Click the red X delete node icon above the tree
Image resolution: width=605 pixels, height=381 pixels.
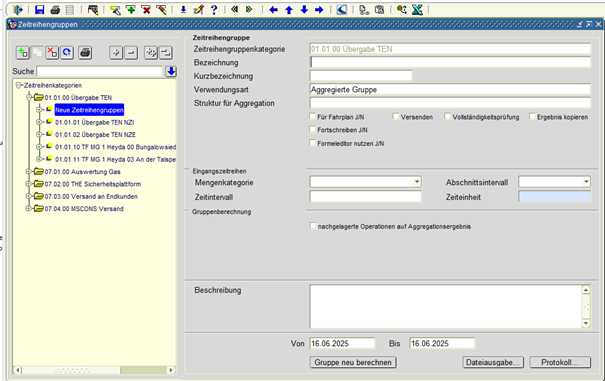[52, 52]
